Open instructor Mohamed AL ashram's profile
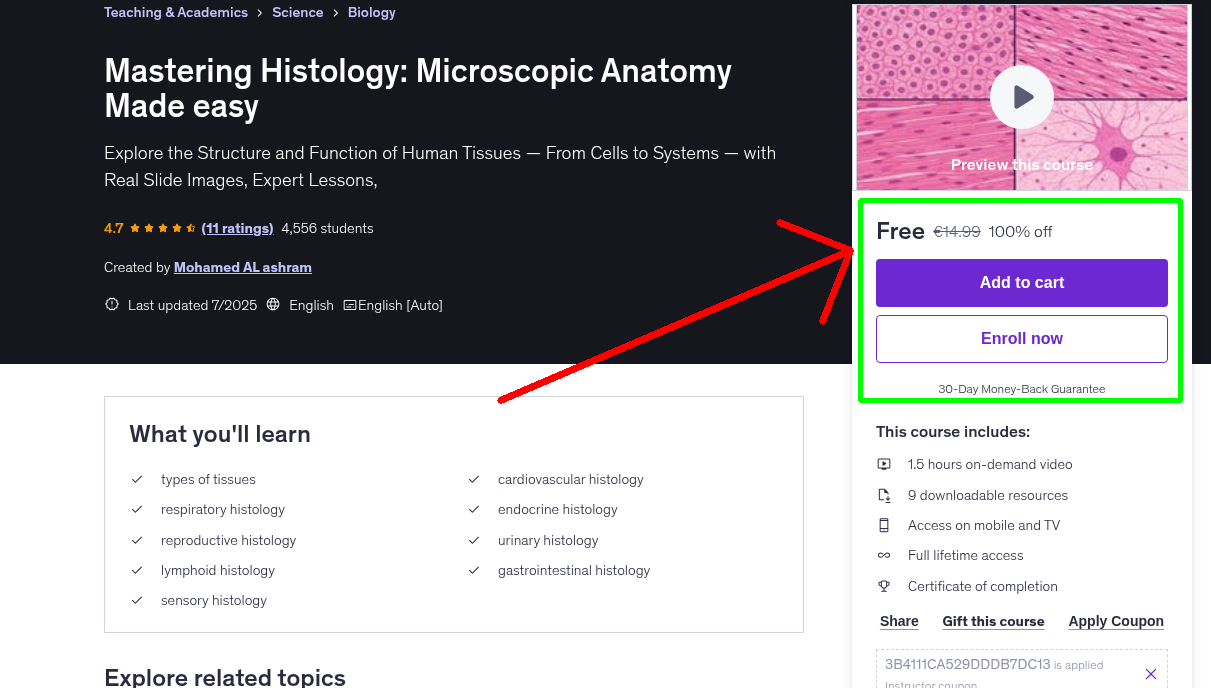Screen dimensions: 1211x688 242,267
